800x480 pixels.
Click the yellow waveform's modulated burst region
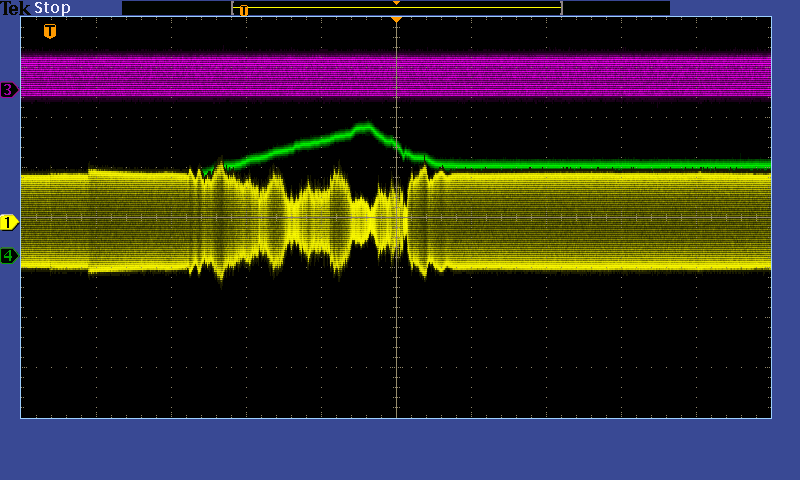point(310,215)
